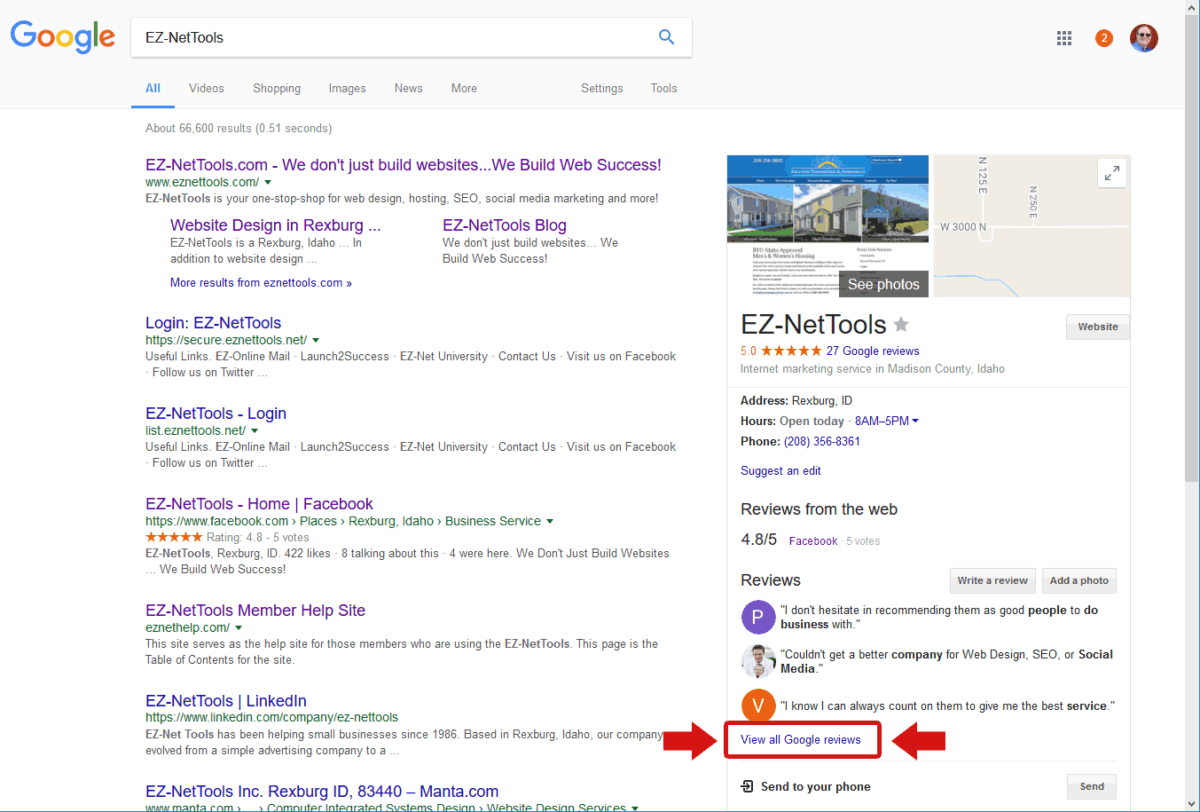The image size is (1200, 812).
Task: Click the star next to EZ-NetTools title
Action: point(901,325)
